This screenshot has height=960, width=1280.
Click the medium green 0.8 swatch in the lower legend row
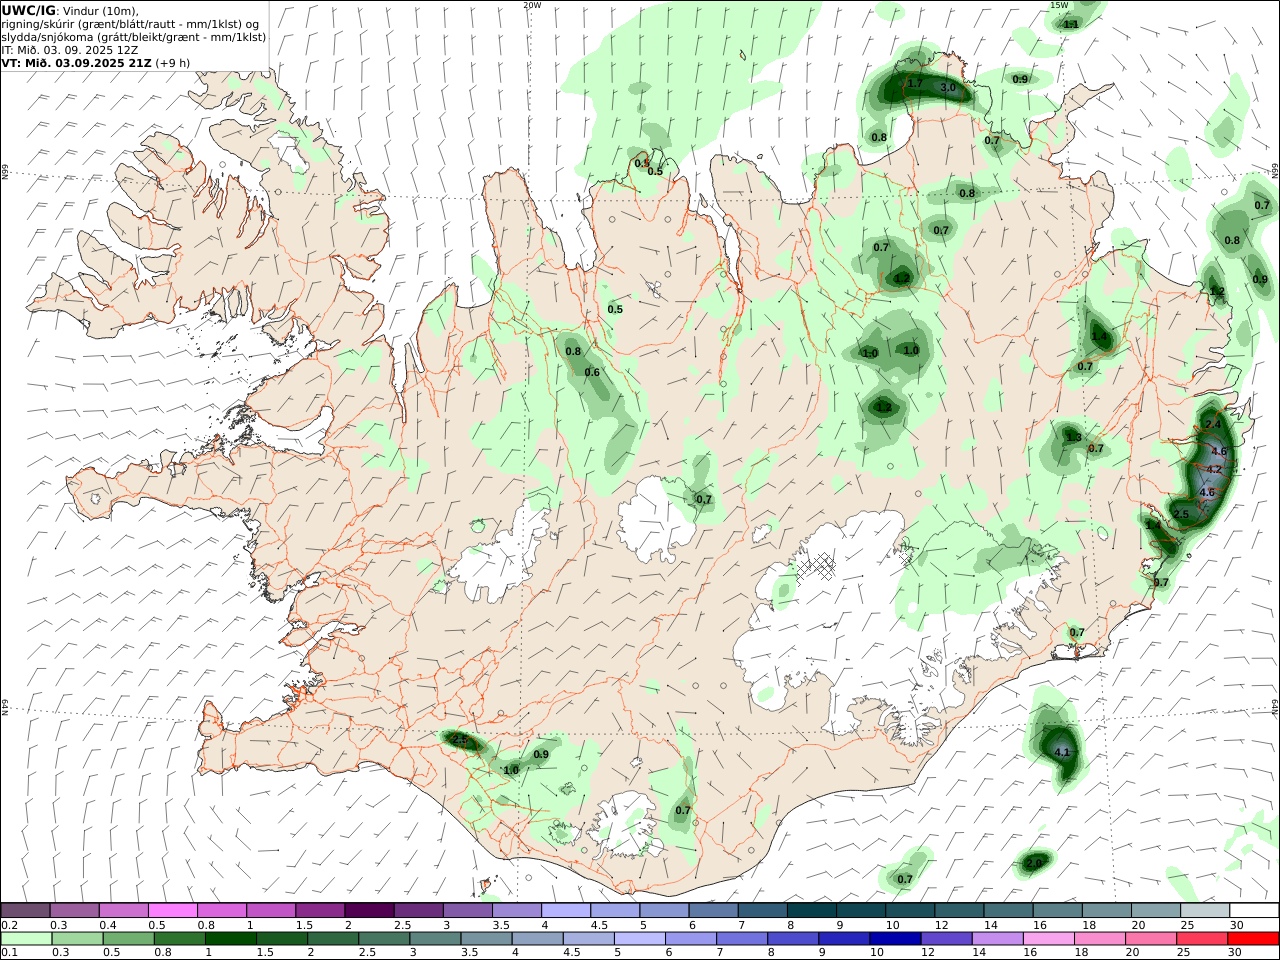coord(179,938)
